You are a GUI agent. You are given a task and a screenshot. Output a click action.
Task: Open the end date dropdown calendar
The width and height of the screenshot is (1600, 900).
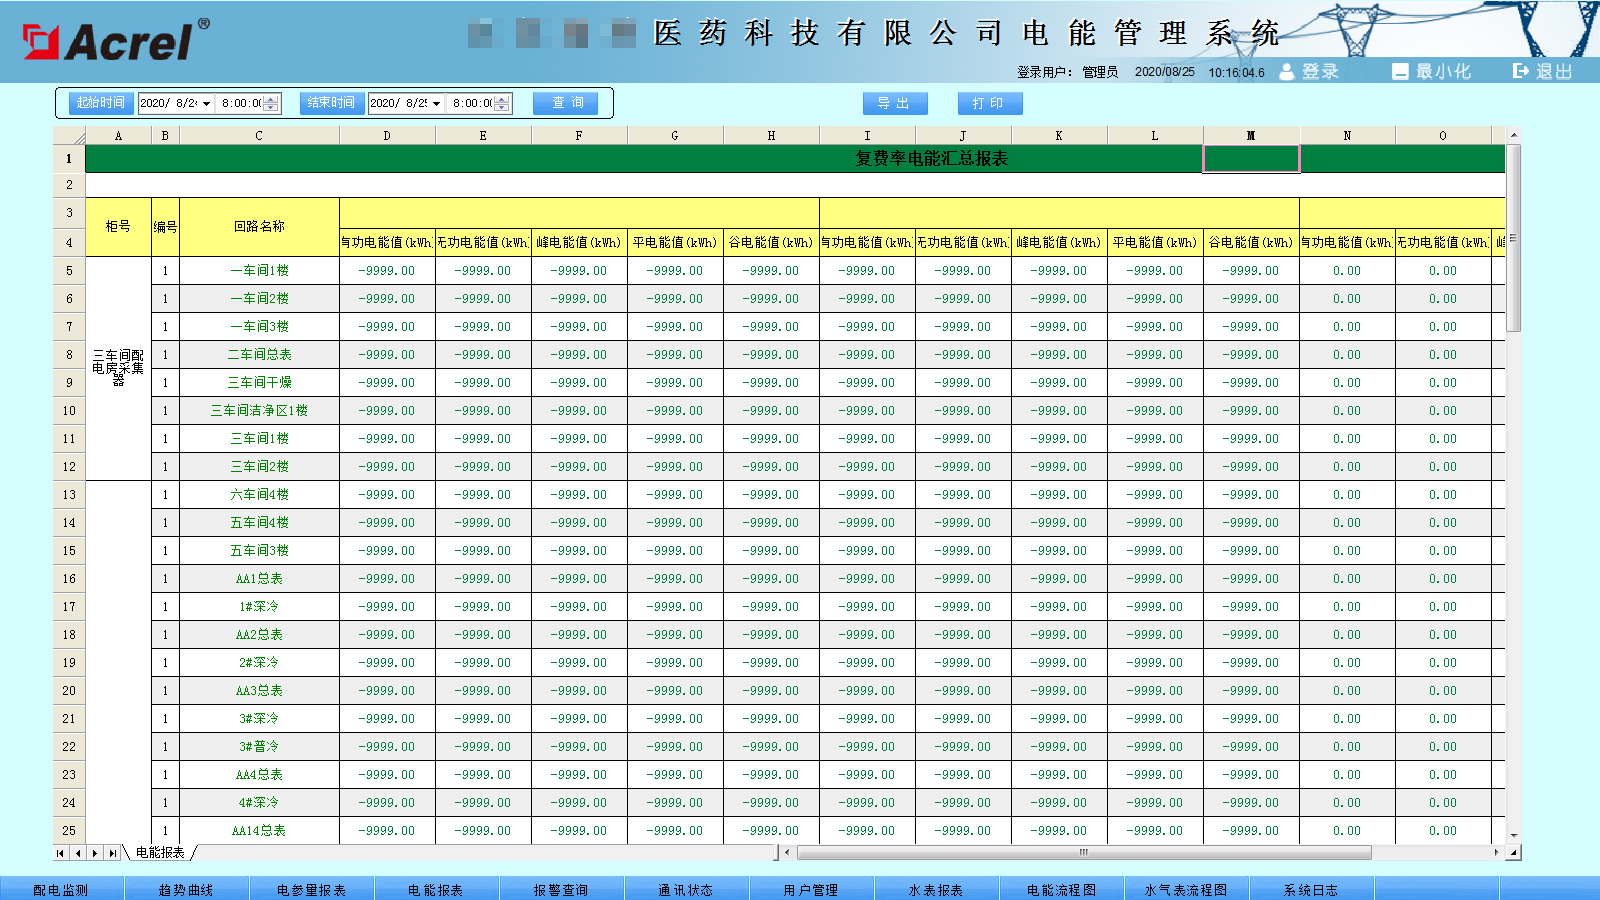click(436, 104)
